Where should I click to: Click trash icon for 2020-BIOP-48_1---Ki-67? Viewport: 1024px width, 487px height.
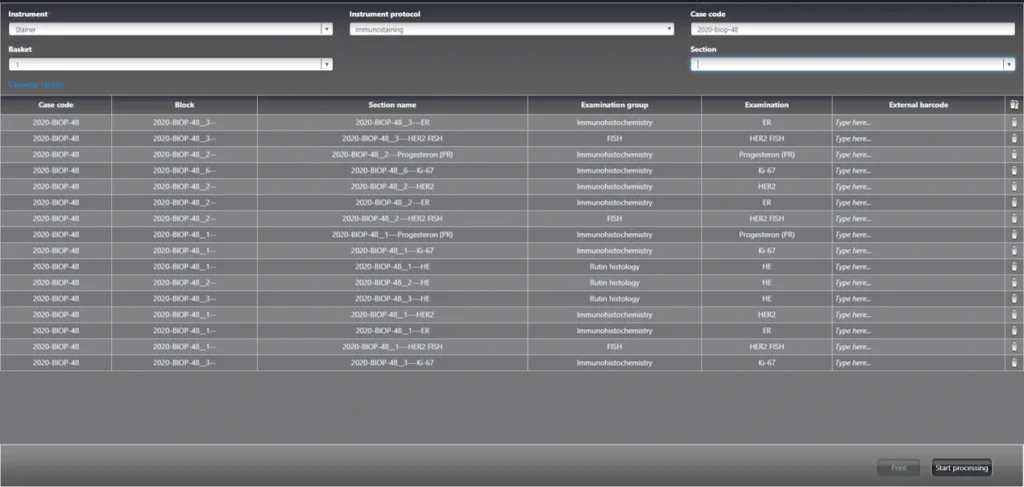1014,251
